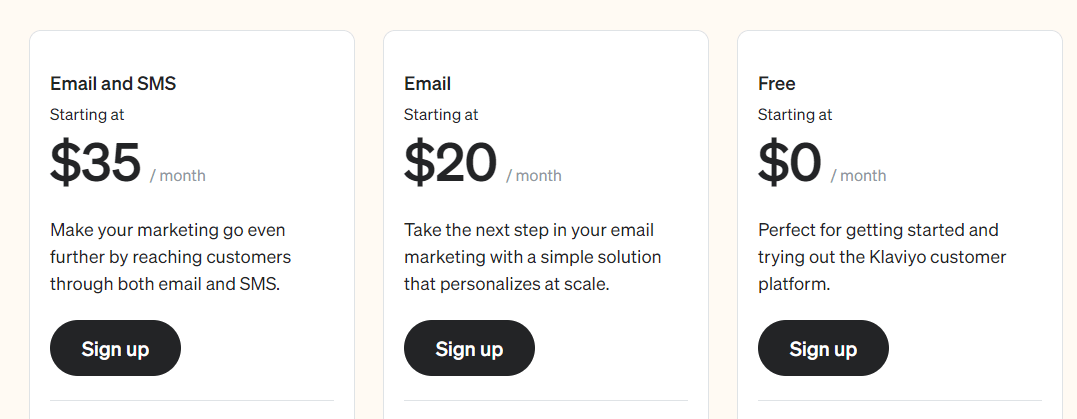Select the "Email" plan heading

click(427, 84)
